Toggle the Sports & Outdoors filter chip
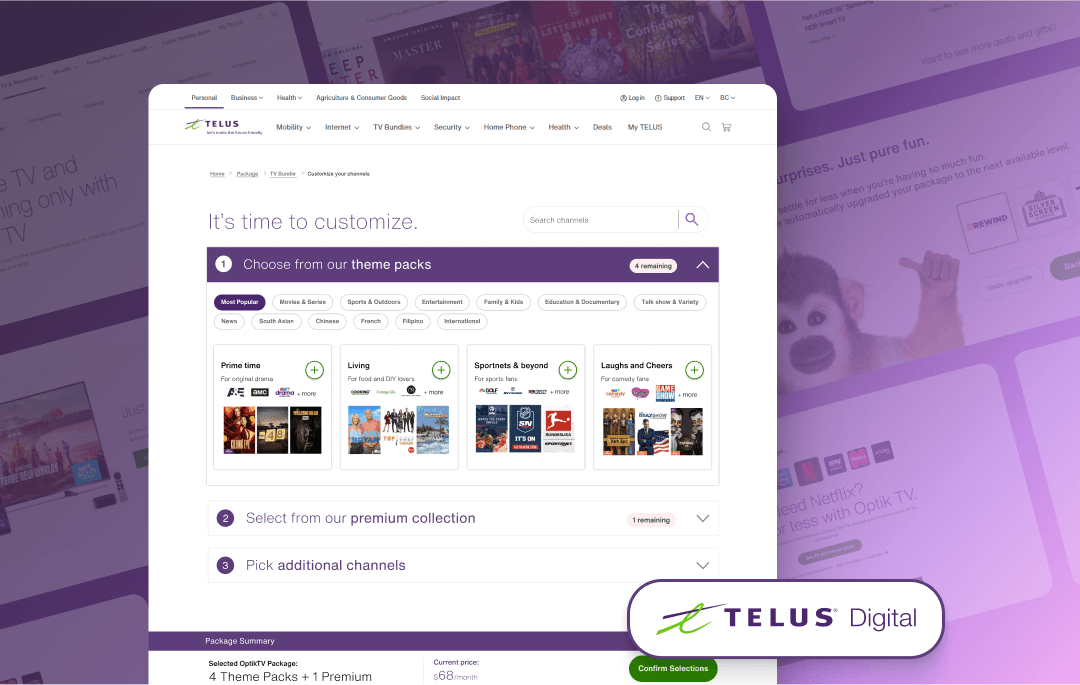Image resolution: width=1080 pixels, height=685 pixels. click(x=374, y=302)
